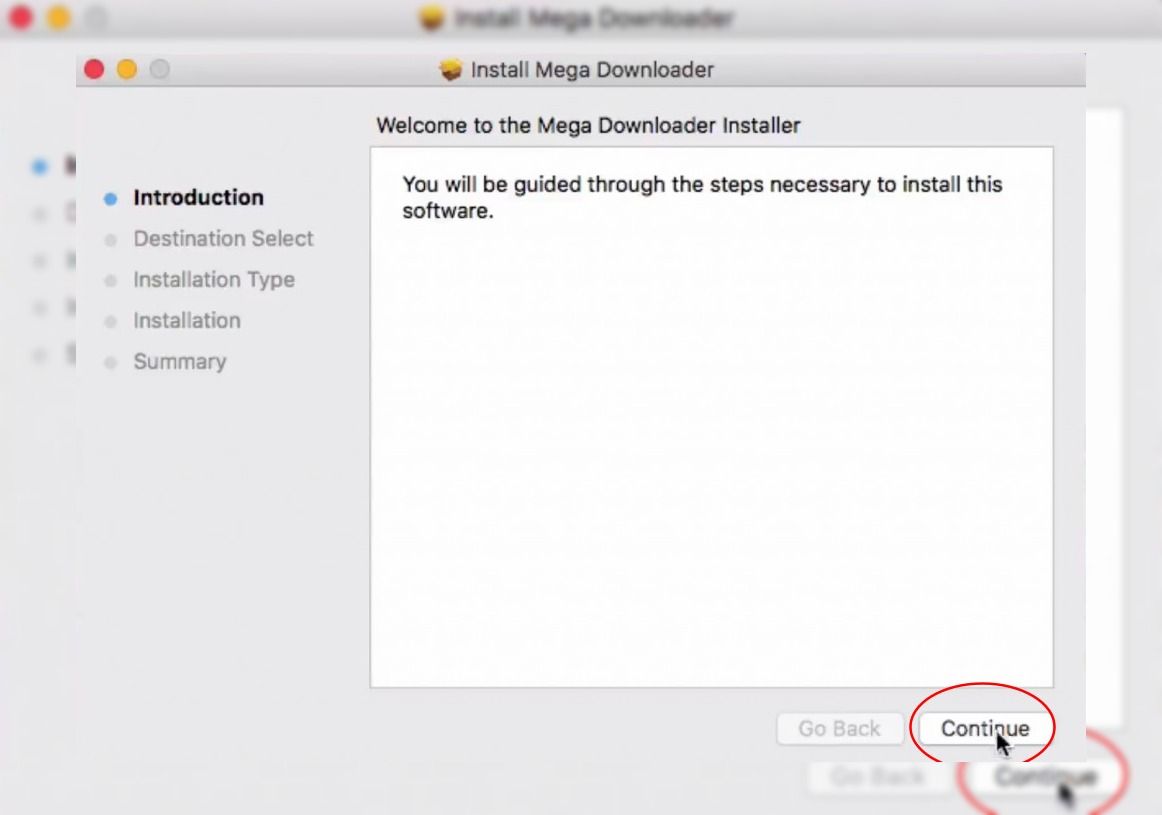Click the 'You will be guided' message text
This screenshot has width=1162, height=815.
pos(702,197)
